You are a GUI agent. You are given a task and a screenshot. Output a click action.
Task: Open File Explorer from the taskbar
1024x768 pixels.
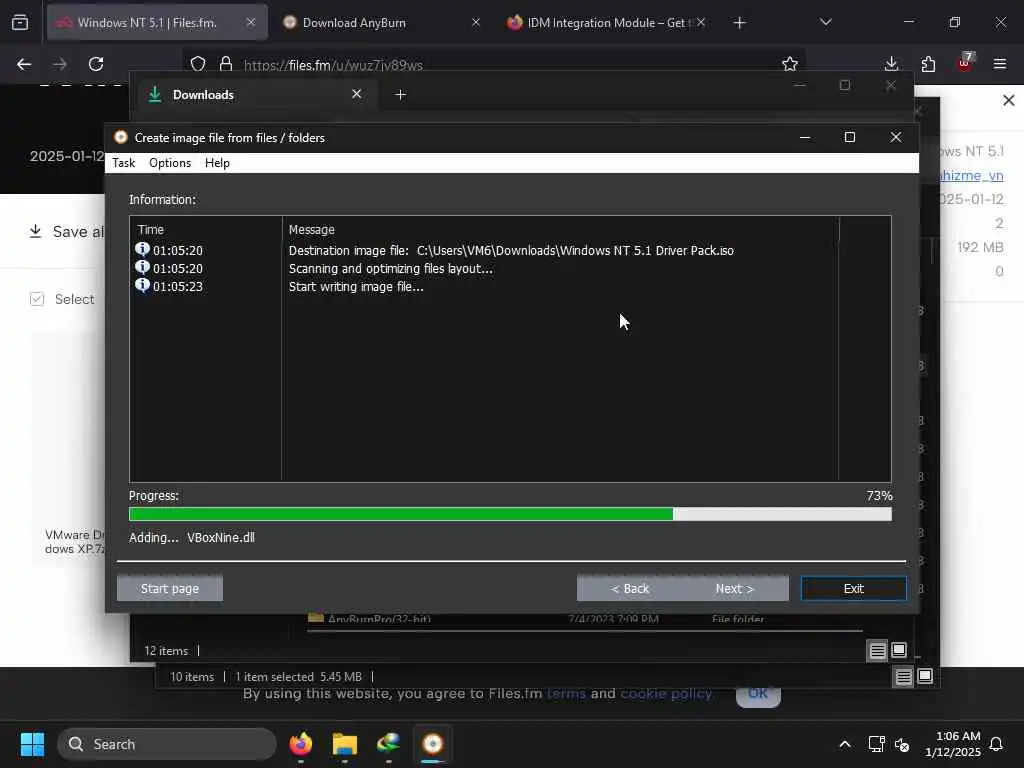click(x=345, y=744)
